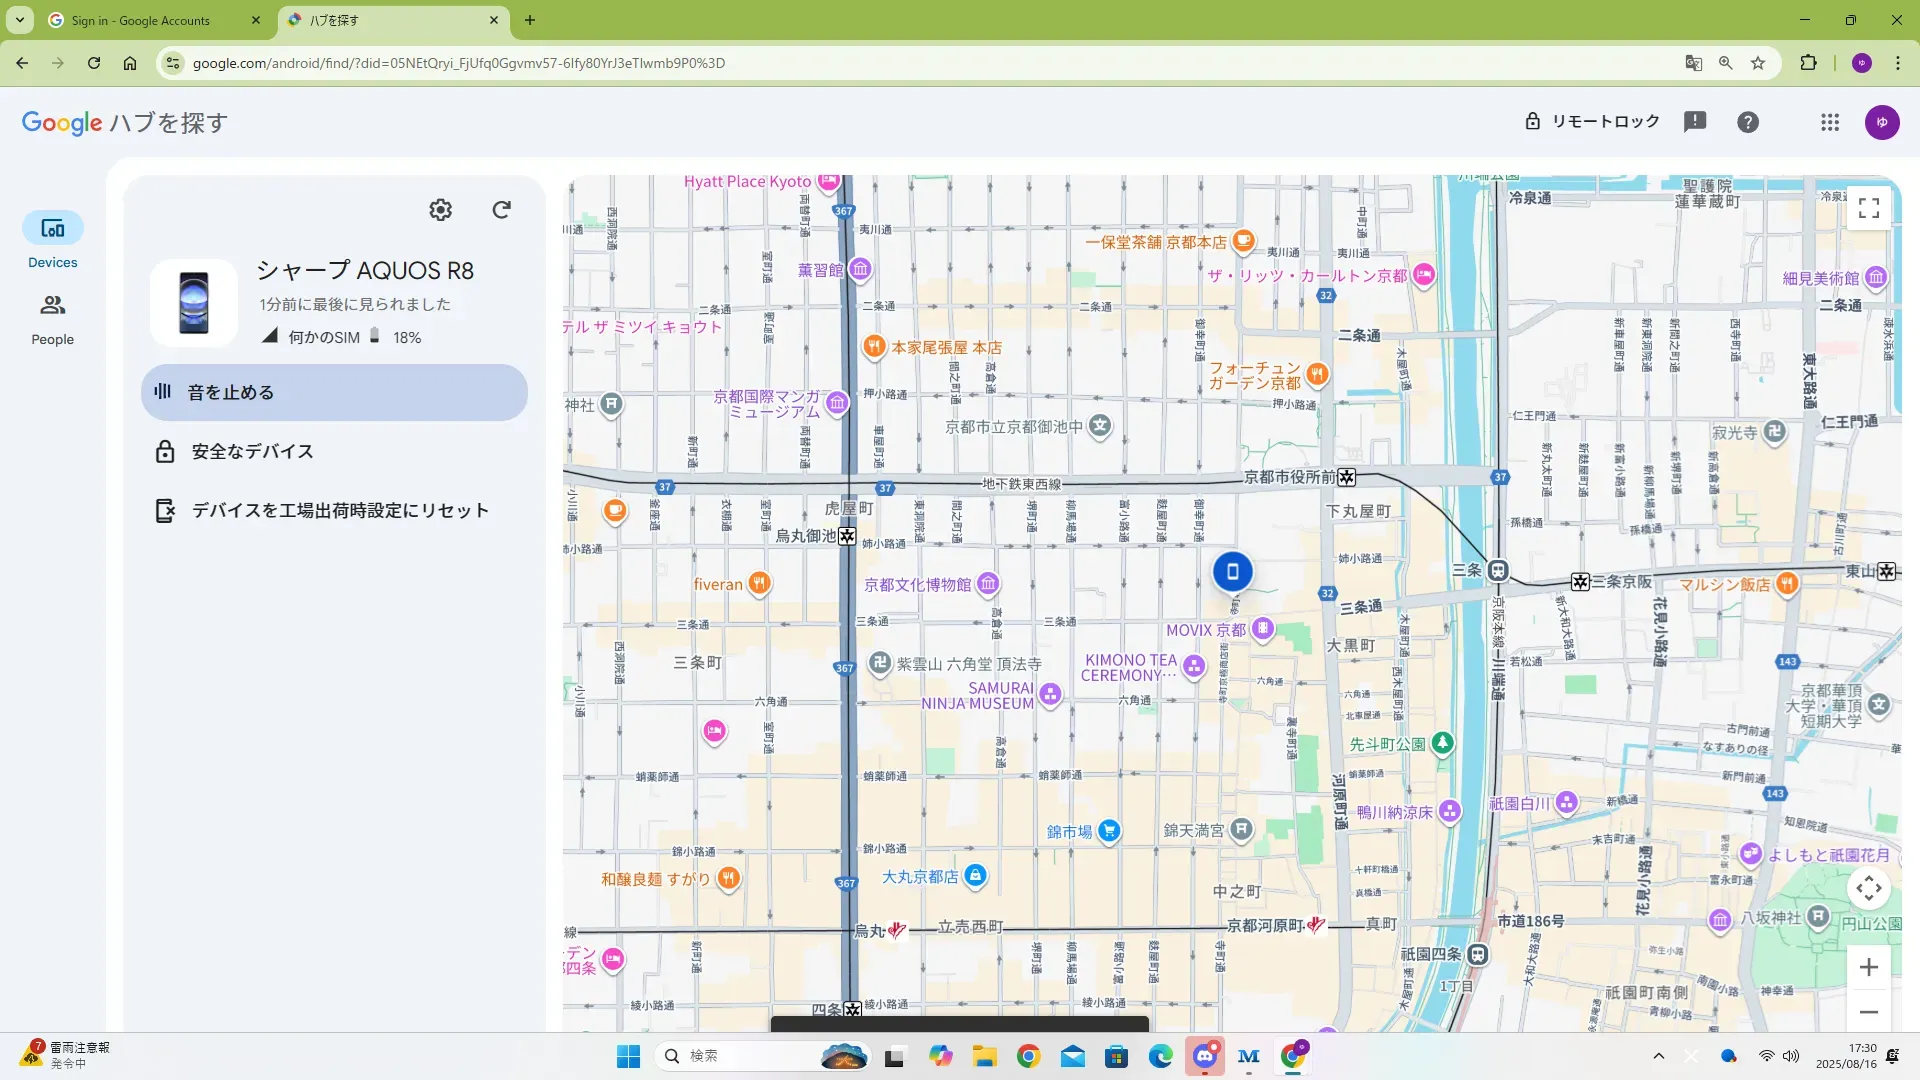Click the blue device location marker

coord(1232,572)
